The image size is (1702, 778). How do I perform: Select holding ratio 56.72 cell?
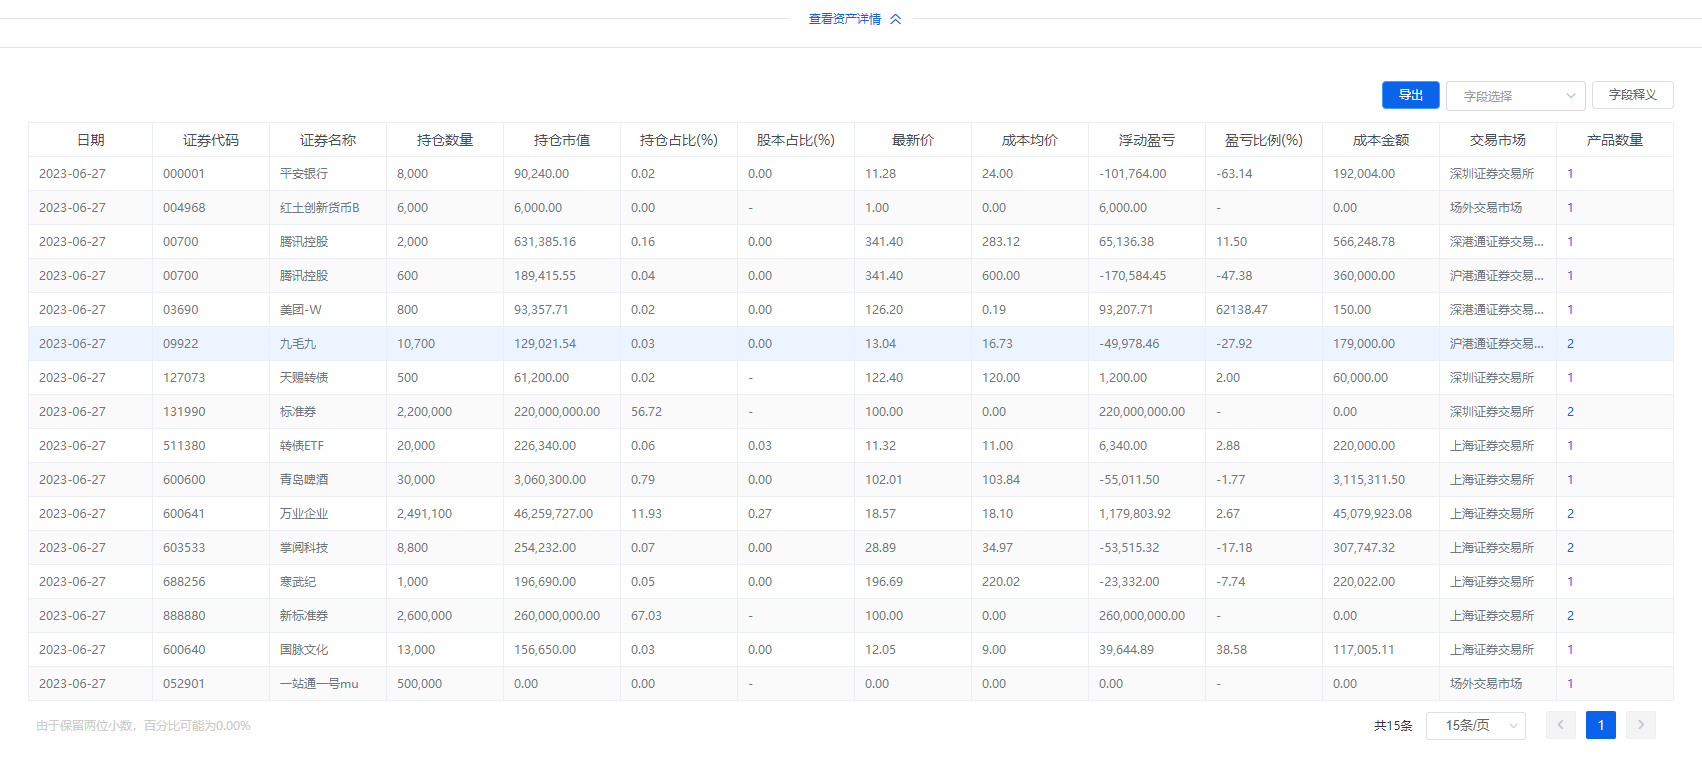(679, 412)
